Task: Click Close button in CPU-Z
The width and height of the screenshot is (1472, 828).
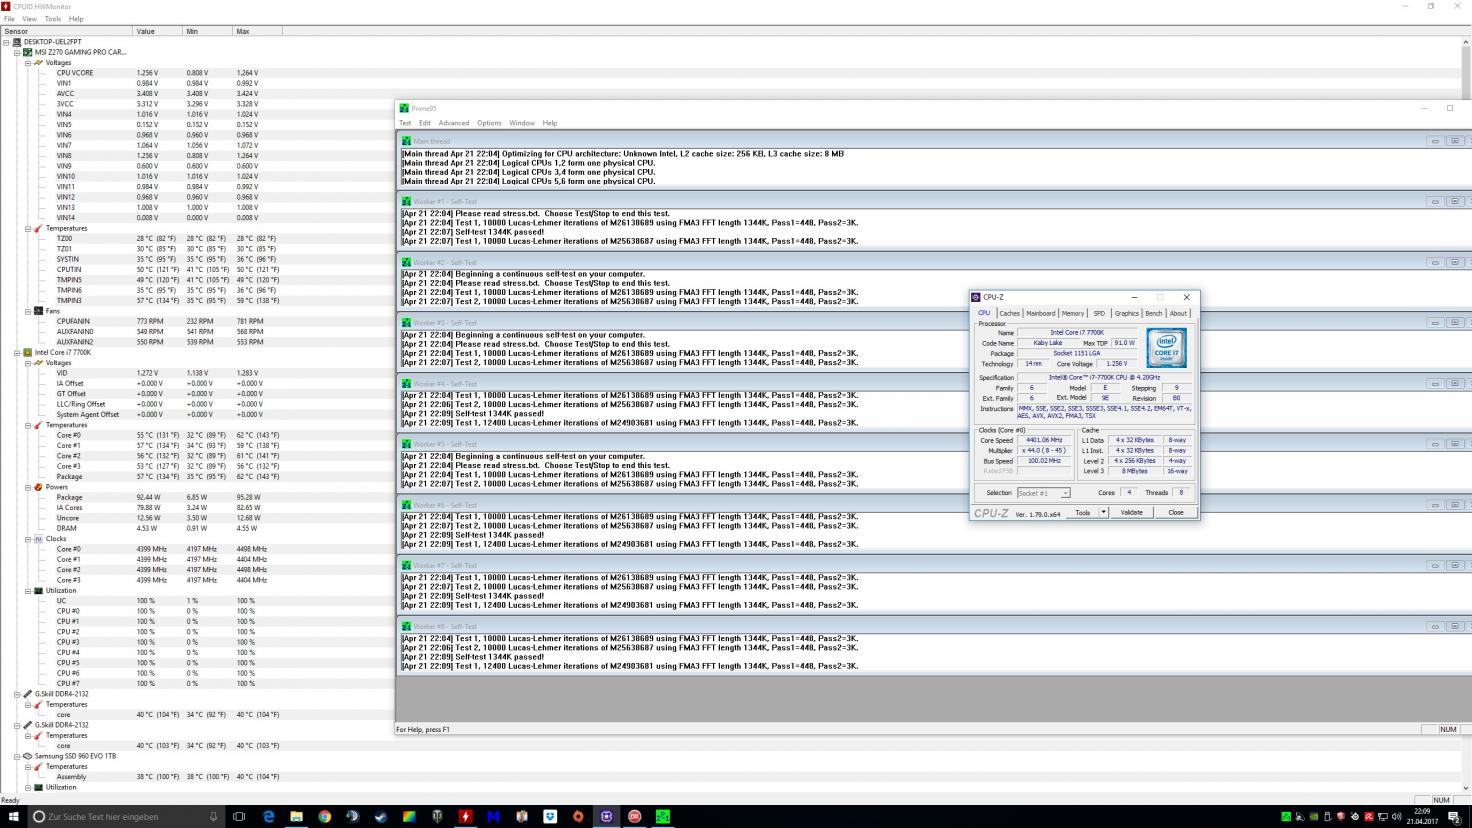Action: coord(1175,512)
